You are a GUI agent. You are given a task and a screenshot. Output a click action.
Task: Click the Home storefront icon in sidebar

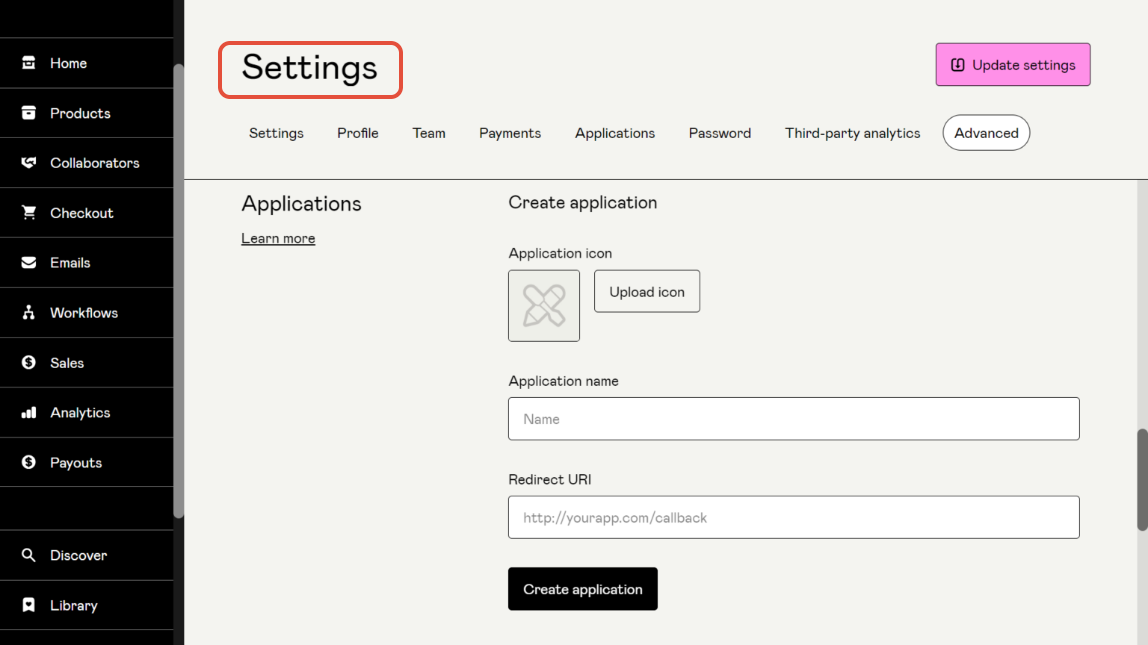point(29,63)
